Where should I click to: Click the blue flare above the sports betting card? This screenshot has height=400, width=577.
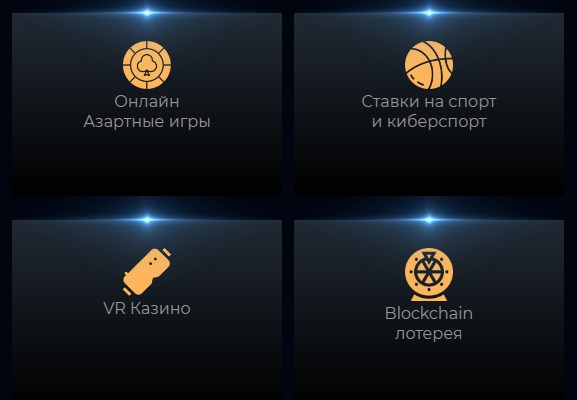pyautogui.click(x=429, y=13)
